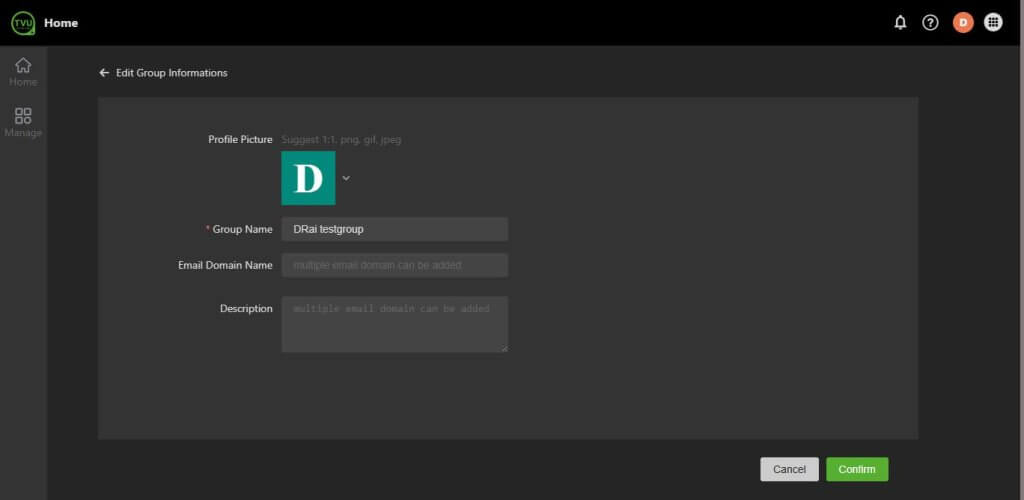This screenshot has height=500, width=1024.
Task: Open the notifications bell
Action: (900, 23)
